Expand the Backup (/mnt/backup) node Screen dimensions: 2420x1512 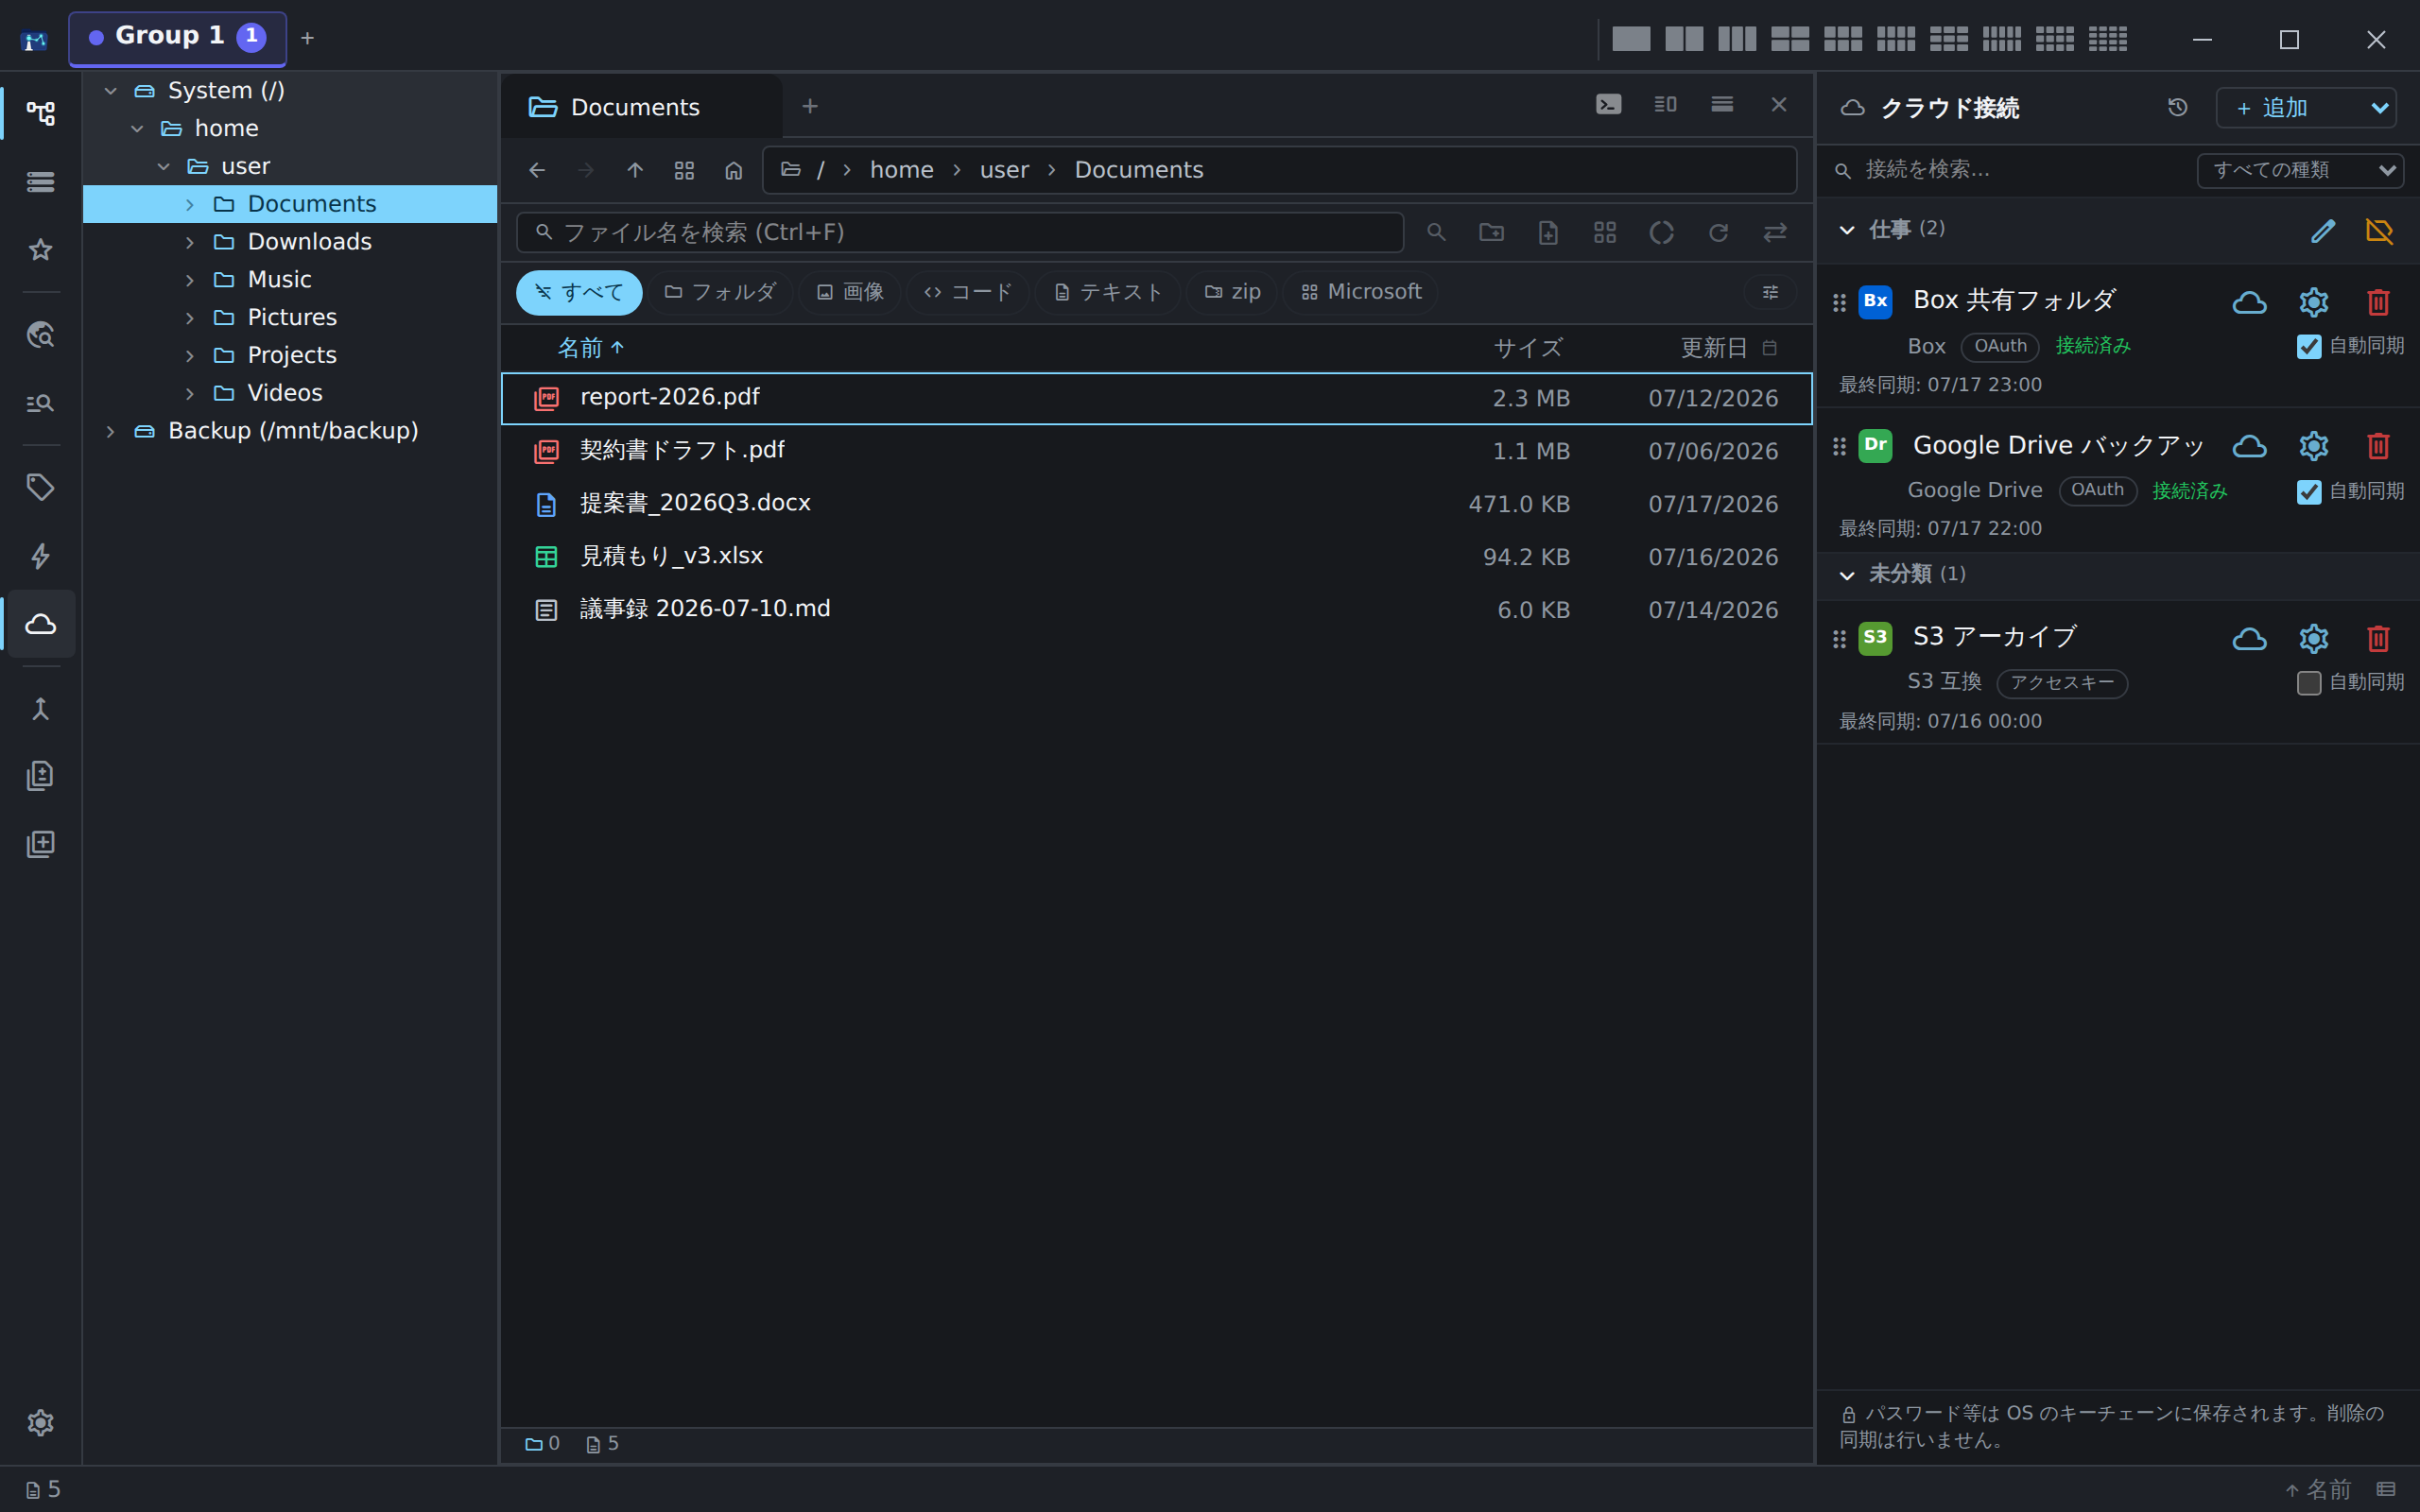pos(111,431)
